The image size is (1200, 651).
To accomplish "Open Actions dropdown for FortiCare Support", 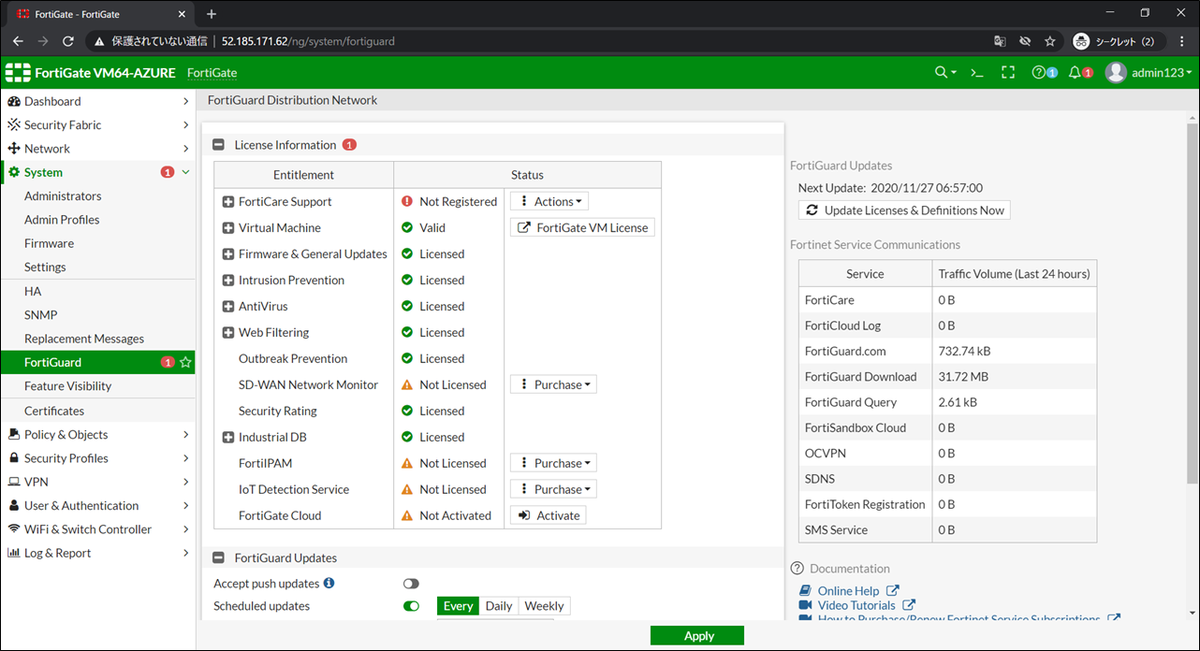I will (549, 201).
